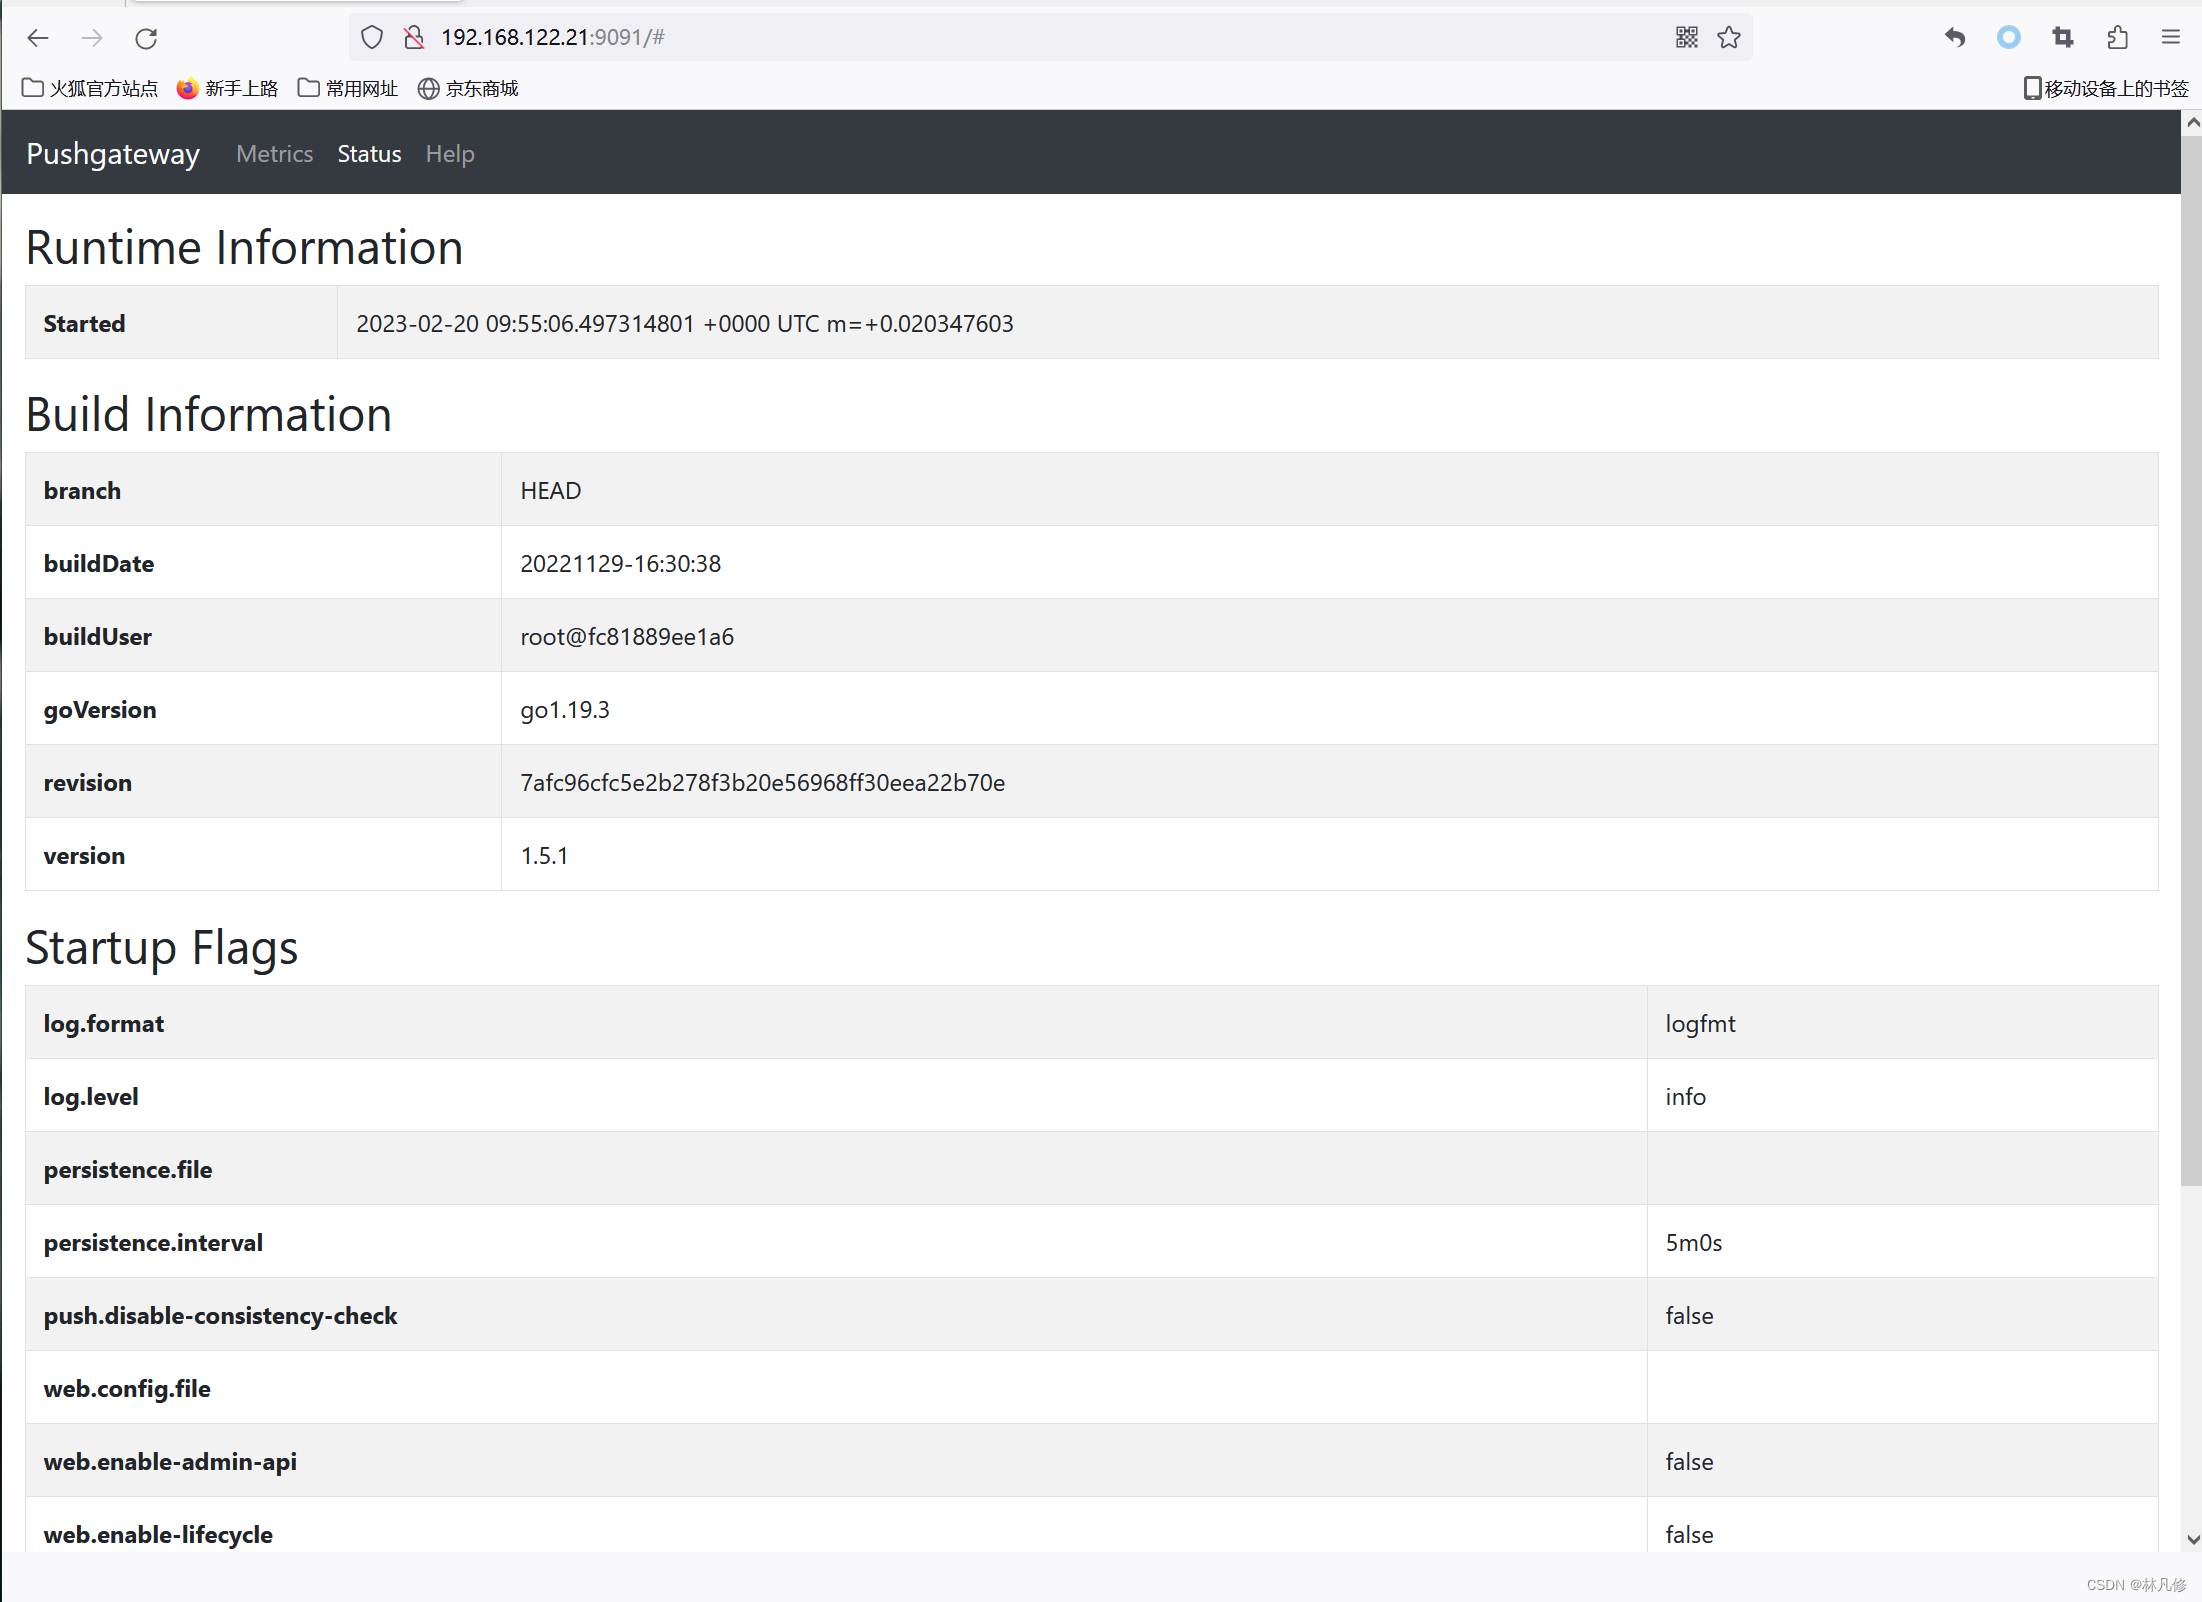
Task: Open the QR code icon in address bar
Action: point(1686,38)
